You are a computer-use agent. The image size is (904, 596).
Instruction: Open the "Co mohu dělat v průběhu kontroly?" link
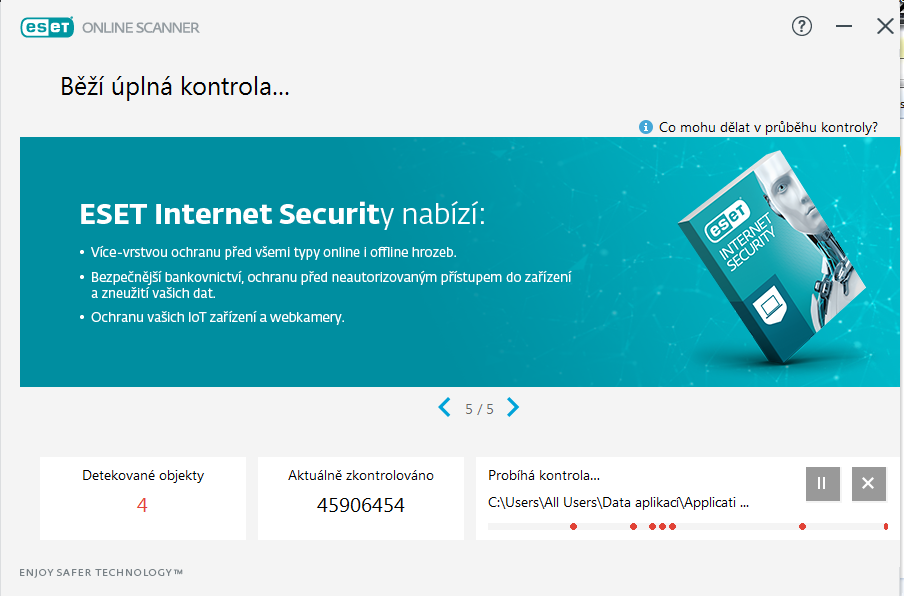click(768, 127)
